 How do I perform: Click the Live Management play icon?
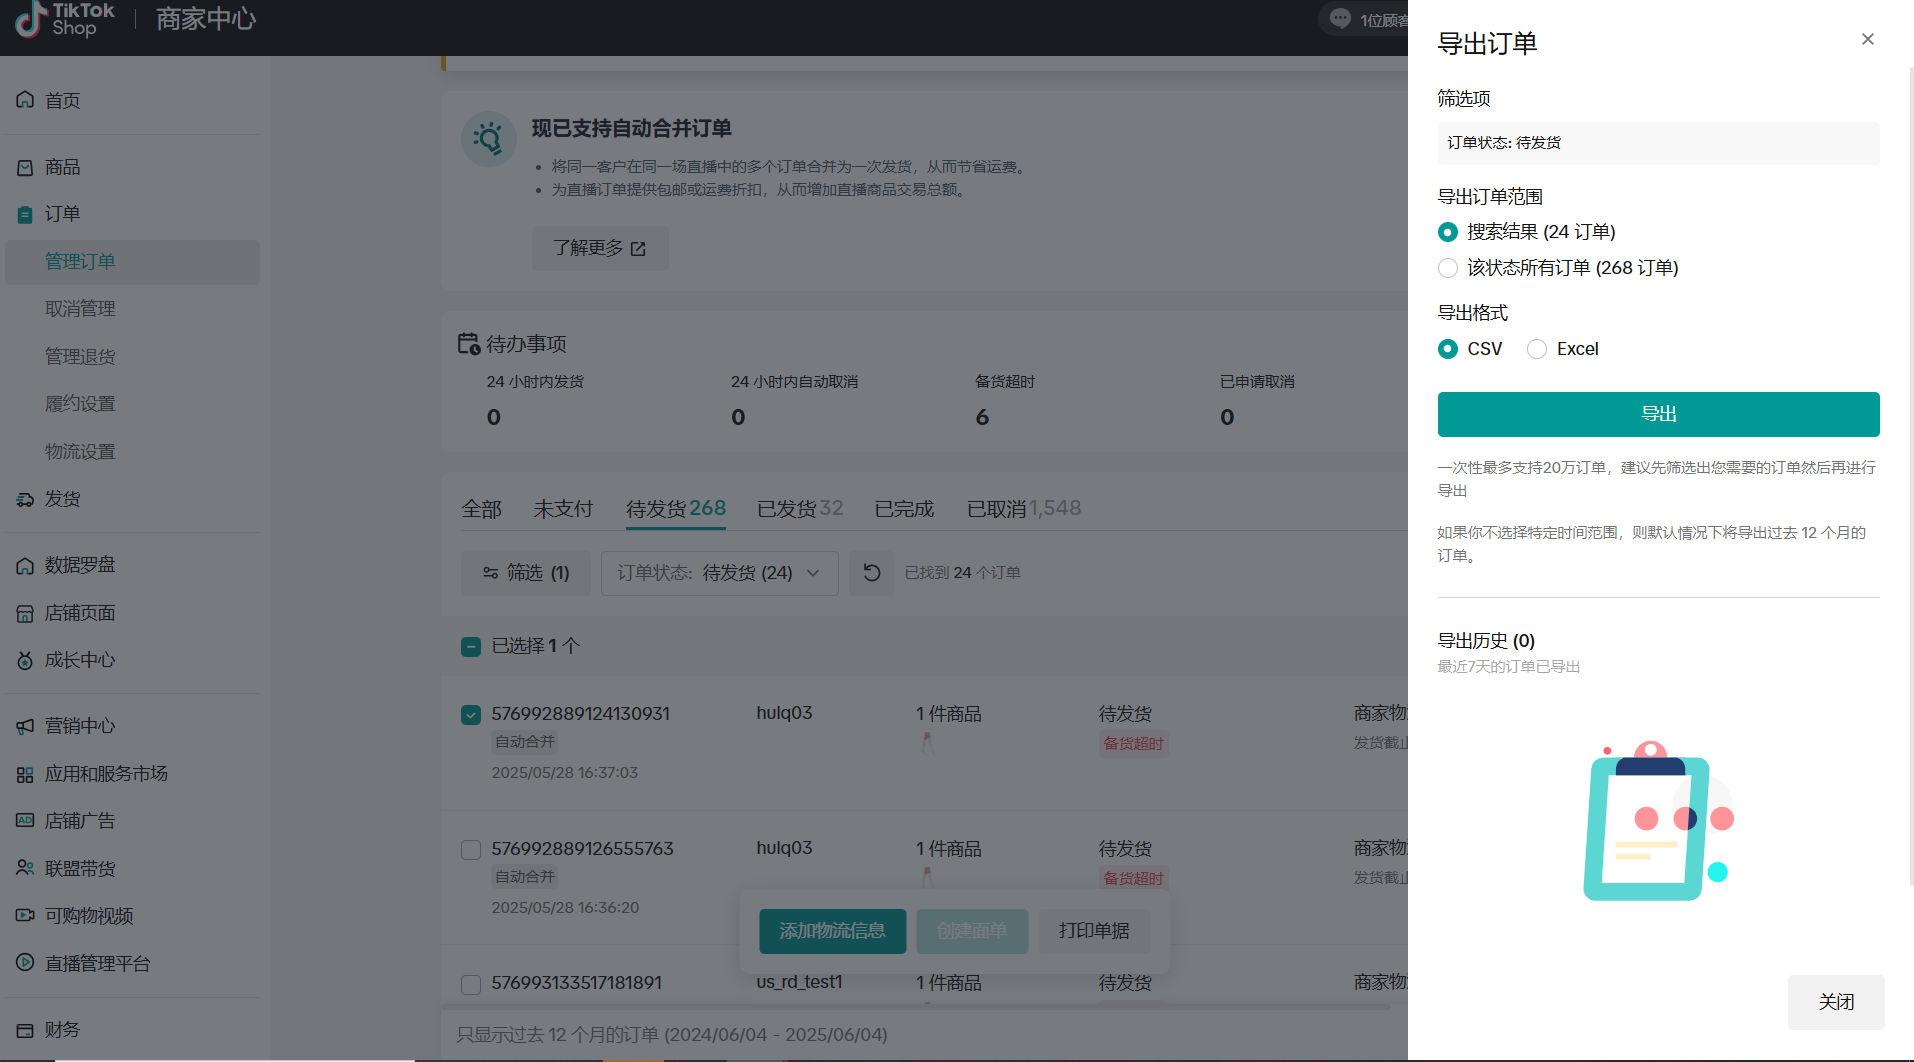(x=25, y=963)
